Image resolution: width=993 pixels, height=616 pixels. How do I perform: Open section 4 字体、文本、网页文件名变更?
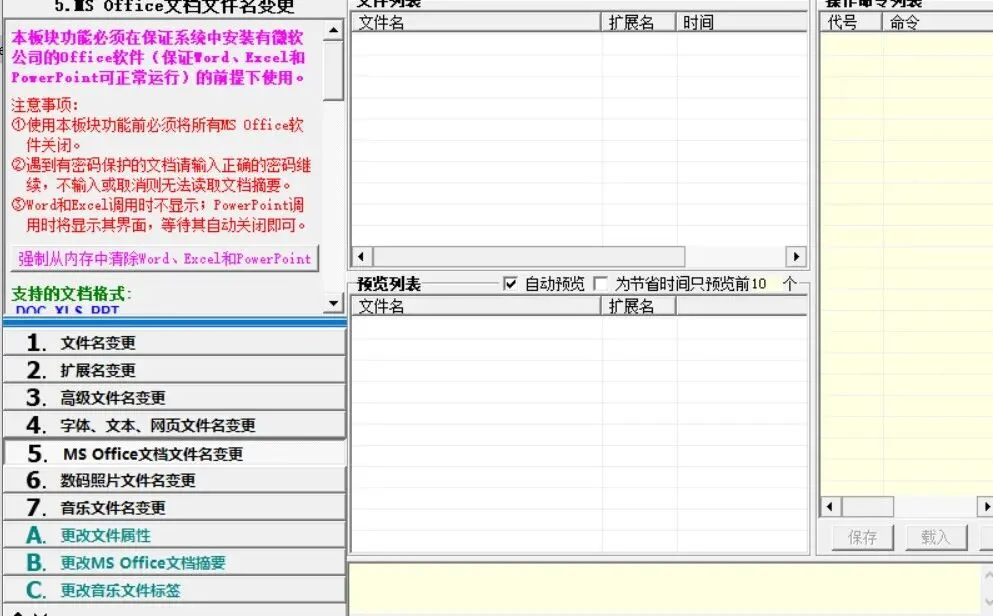(x=174, y=425)
